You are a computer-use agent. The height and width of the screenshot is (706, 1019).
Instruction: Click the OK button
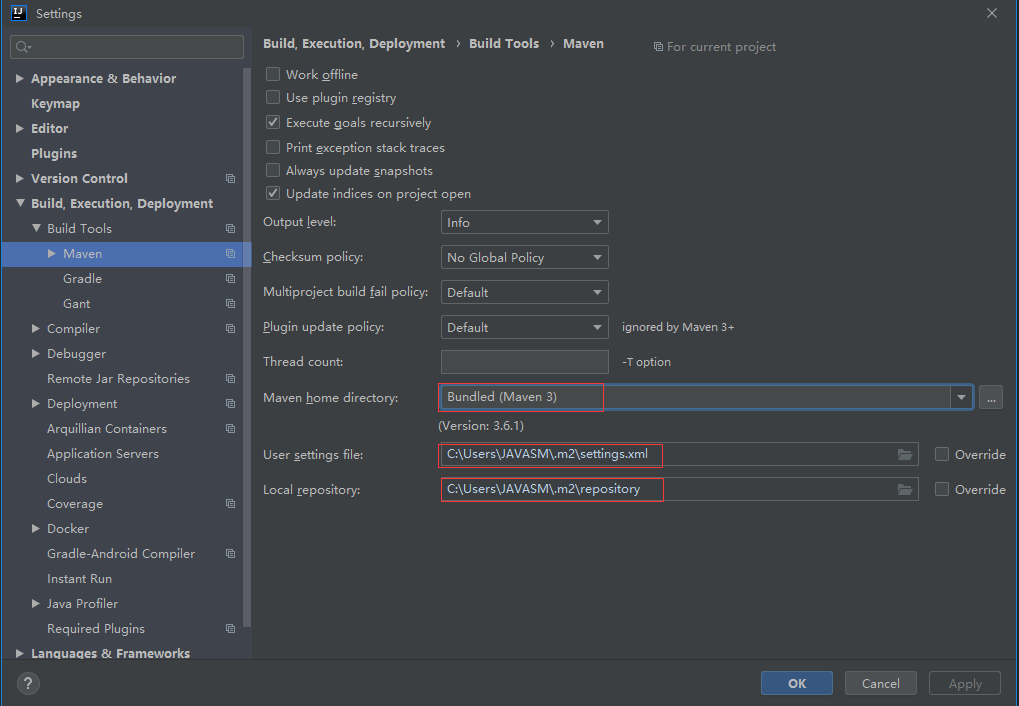click(x=797, y=683)
